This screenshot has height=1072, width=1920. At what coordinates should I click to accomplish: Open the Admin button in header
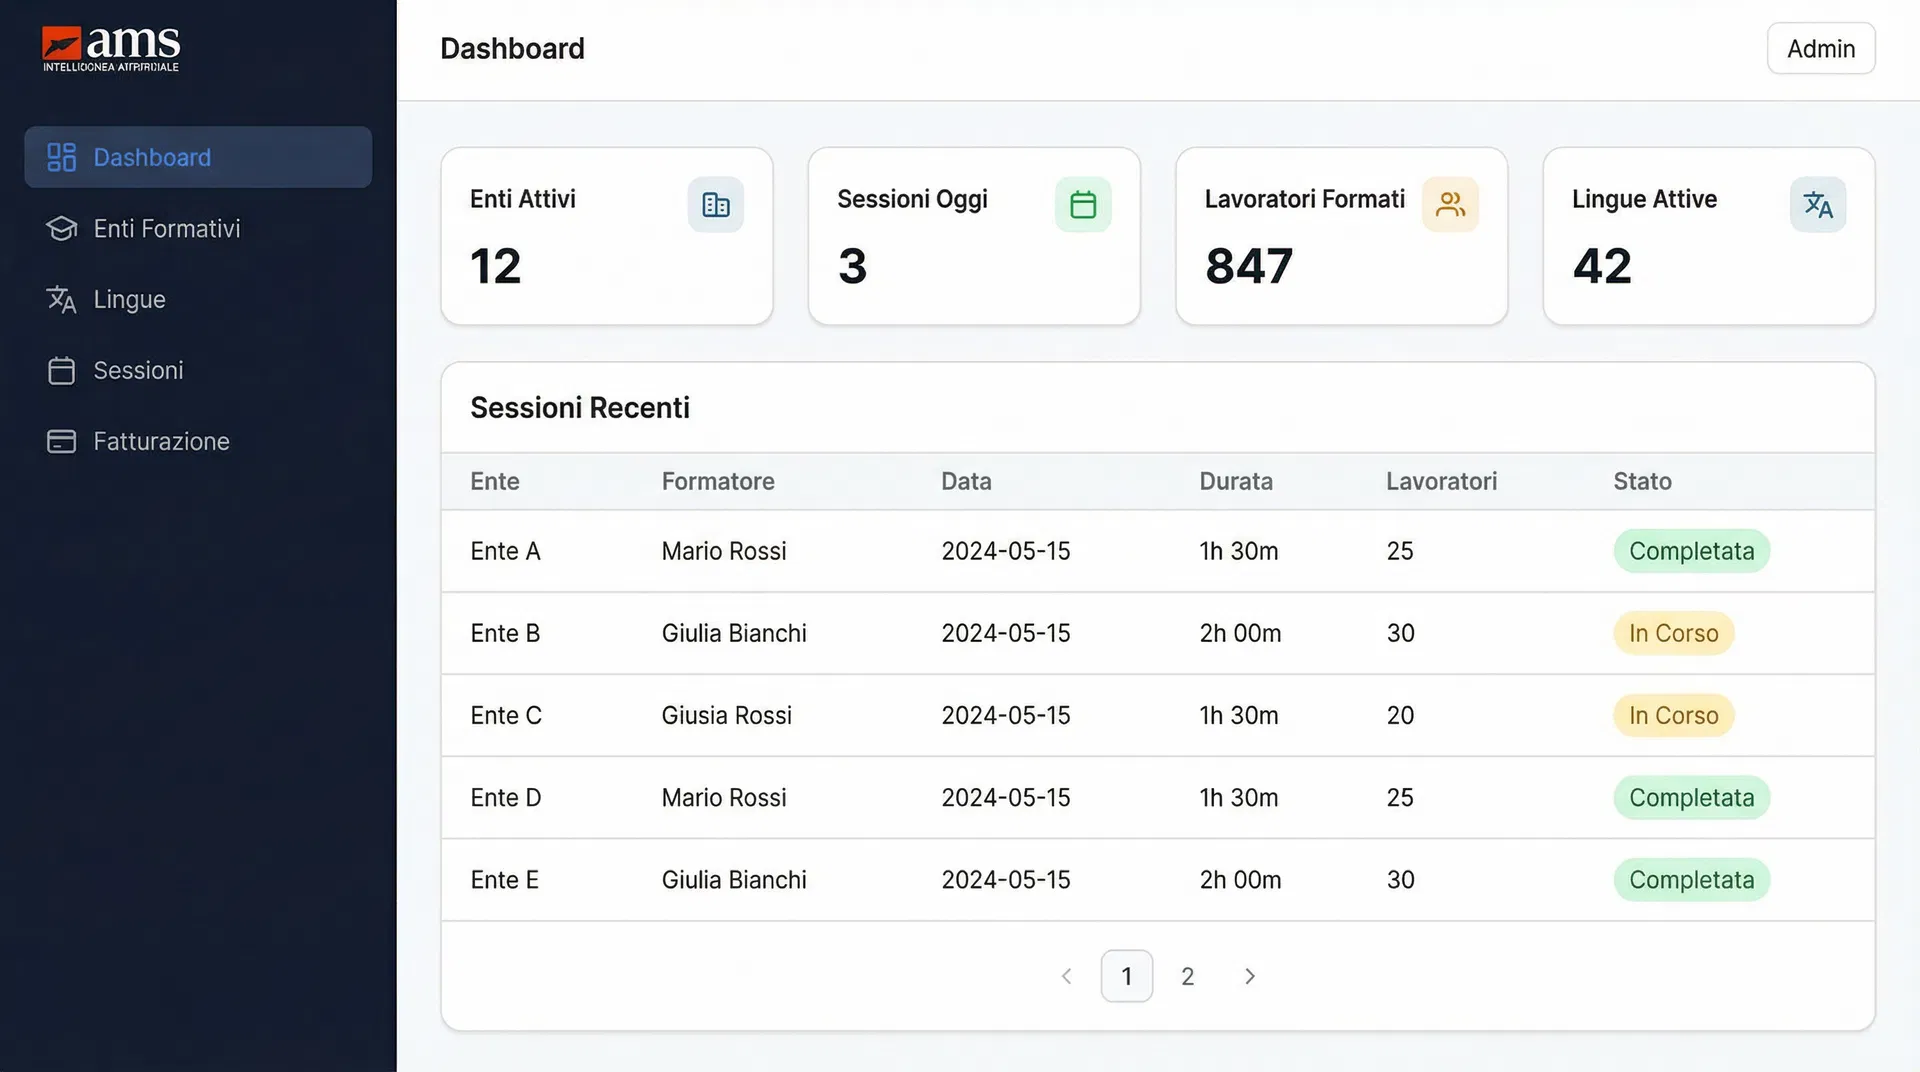[1820, 49]
